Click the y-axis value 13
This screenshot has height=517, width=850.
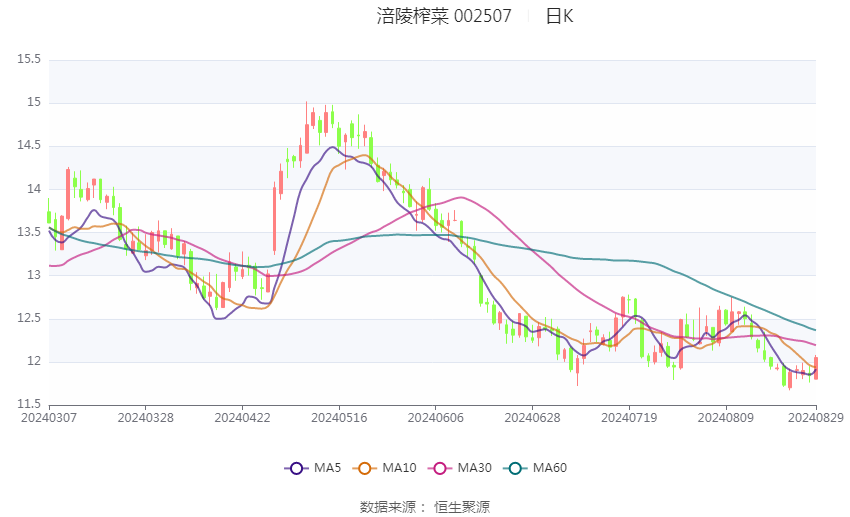point(34,275)
